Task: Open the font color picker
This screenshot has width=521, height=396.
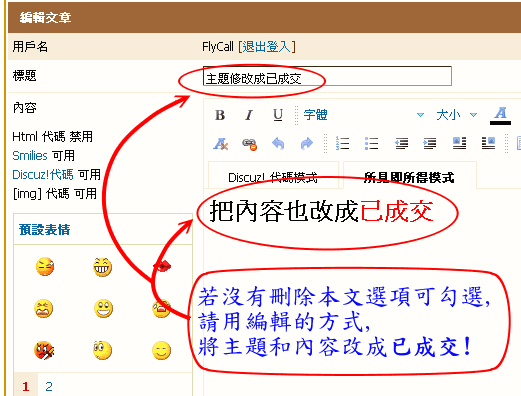Action: [x=500, y=115]
